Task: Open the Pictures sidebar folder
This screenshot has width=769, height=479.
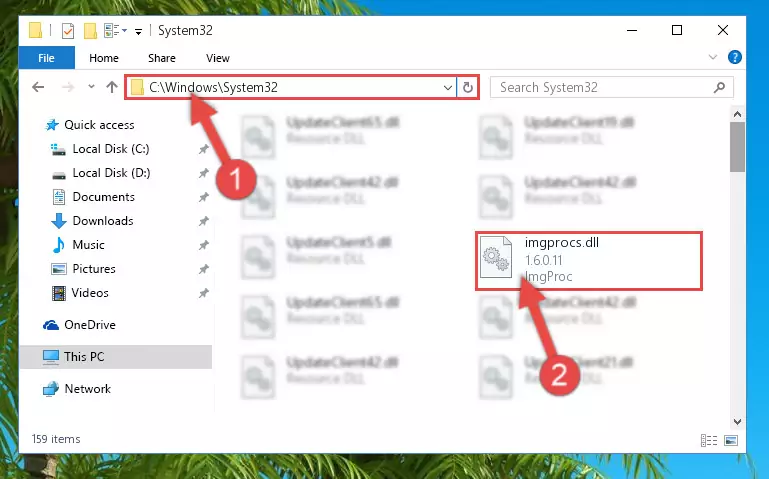Action: point(94,269)
